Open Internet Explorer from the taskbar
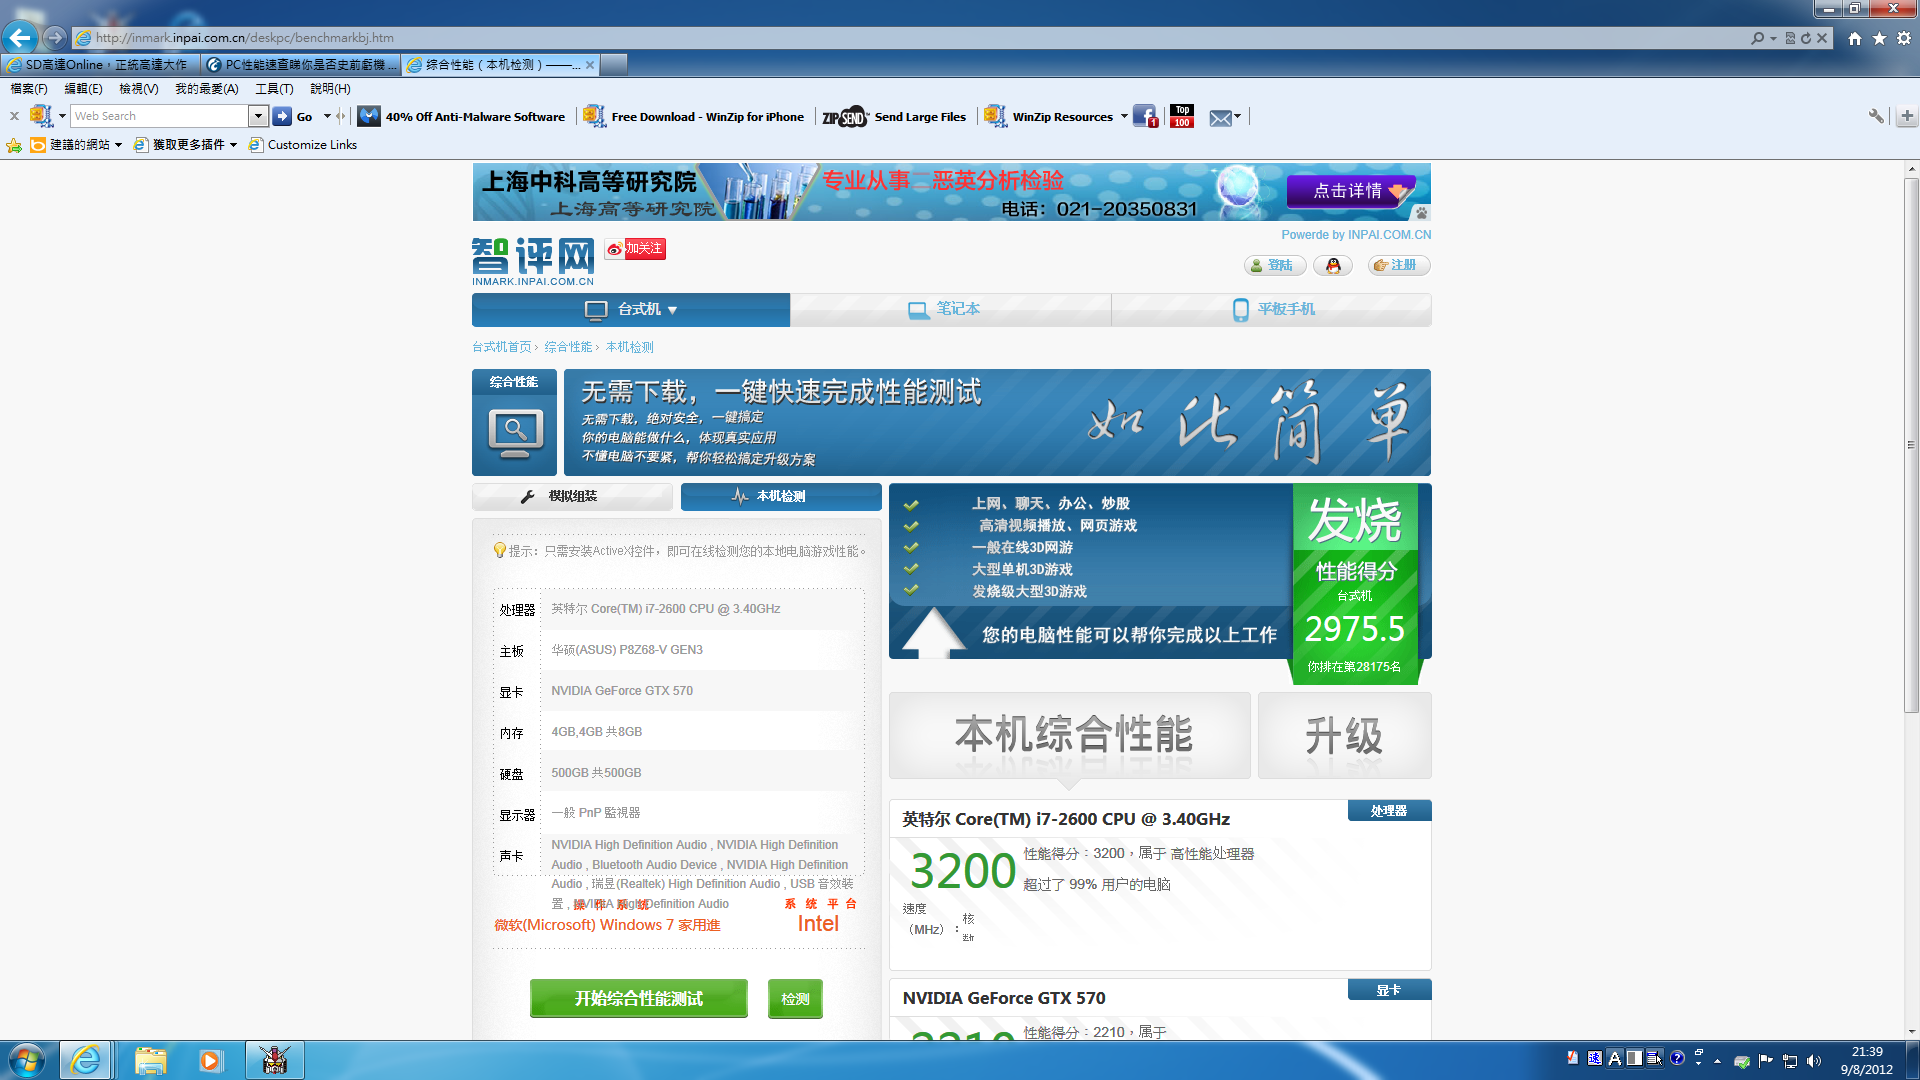Screen dimensions: 1920x1080 click(86, 1060)
